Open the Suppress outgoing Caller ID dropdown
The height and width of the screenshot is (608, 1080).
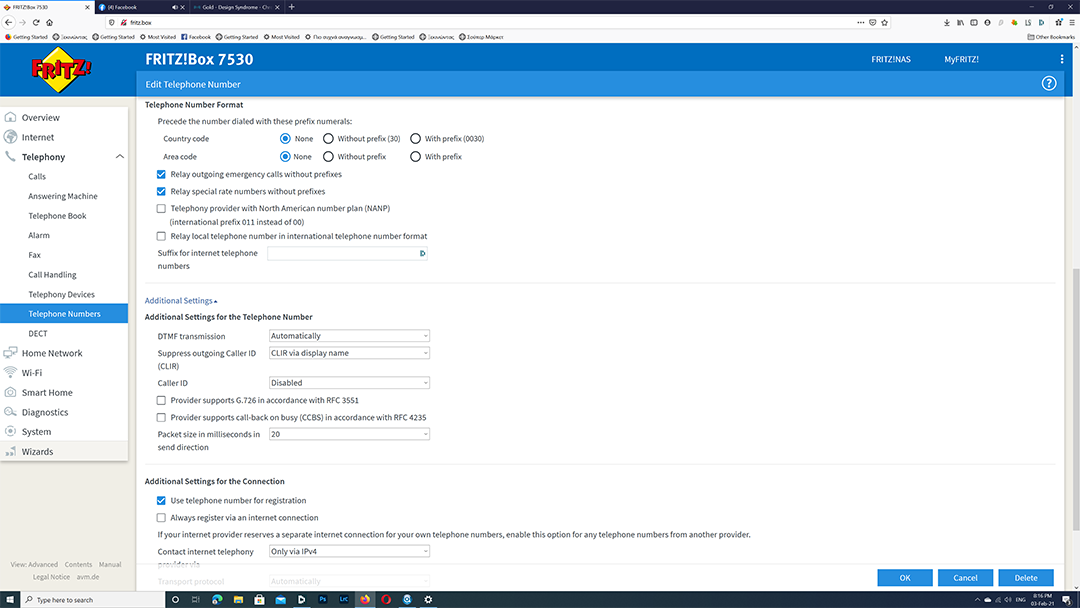349,353
